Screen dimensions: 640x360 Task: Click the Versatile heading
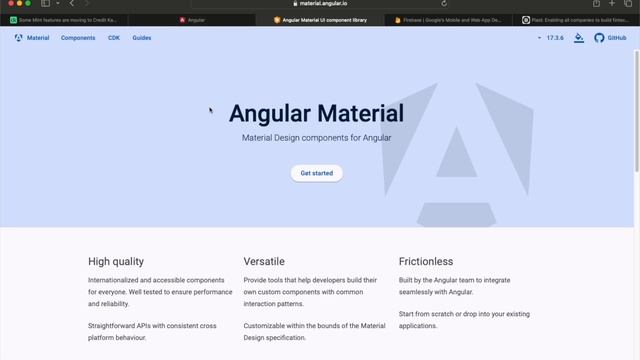point(264,262)
